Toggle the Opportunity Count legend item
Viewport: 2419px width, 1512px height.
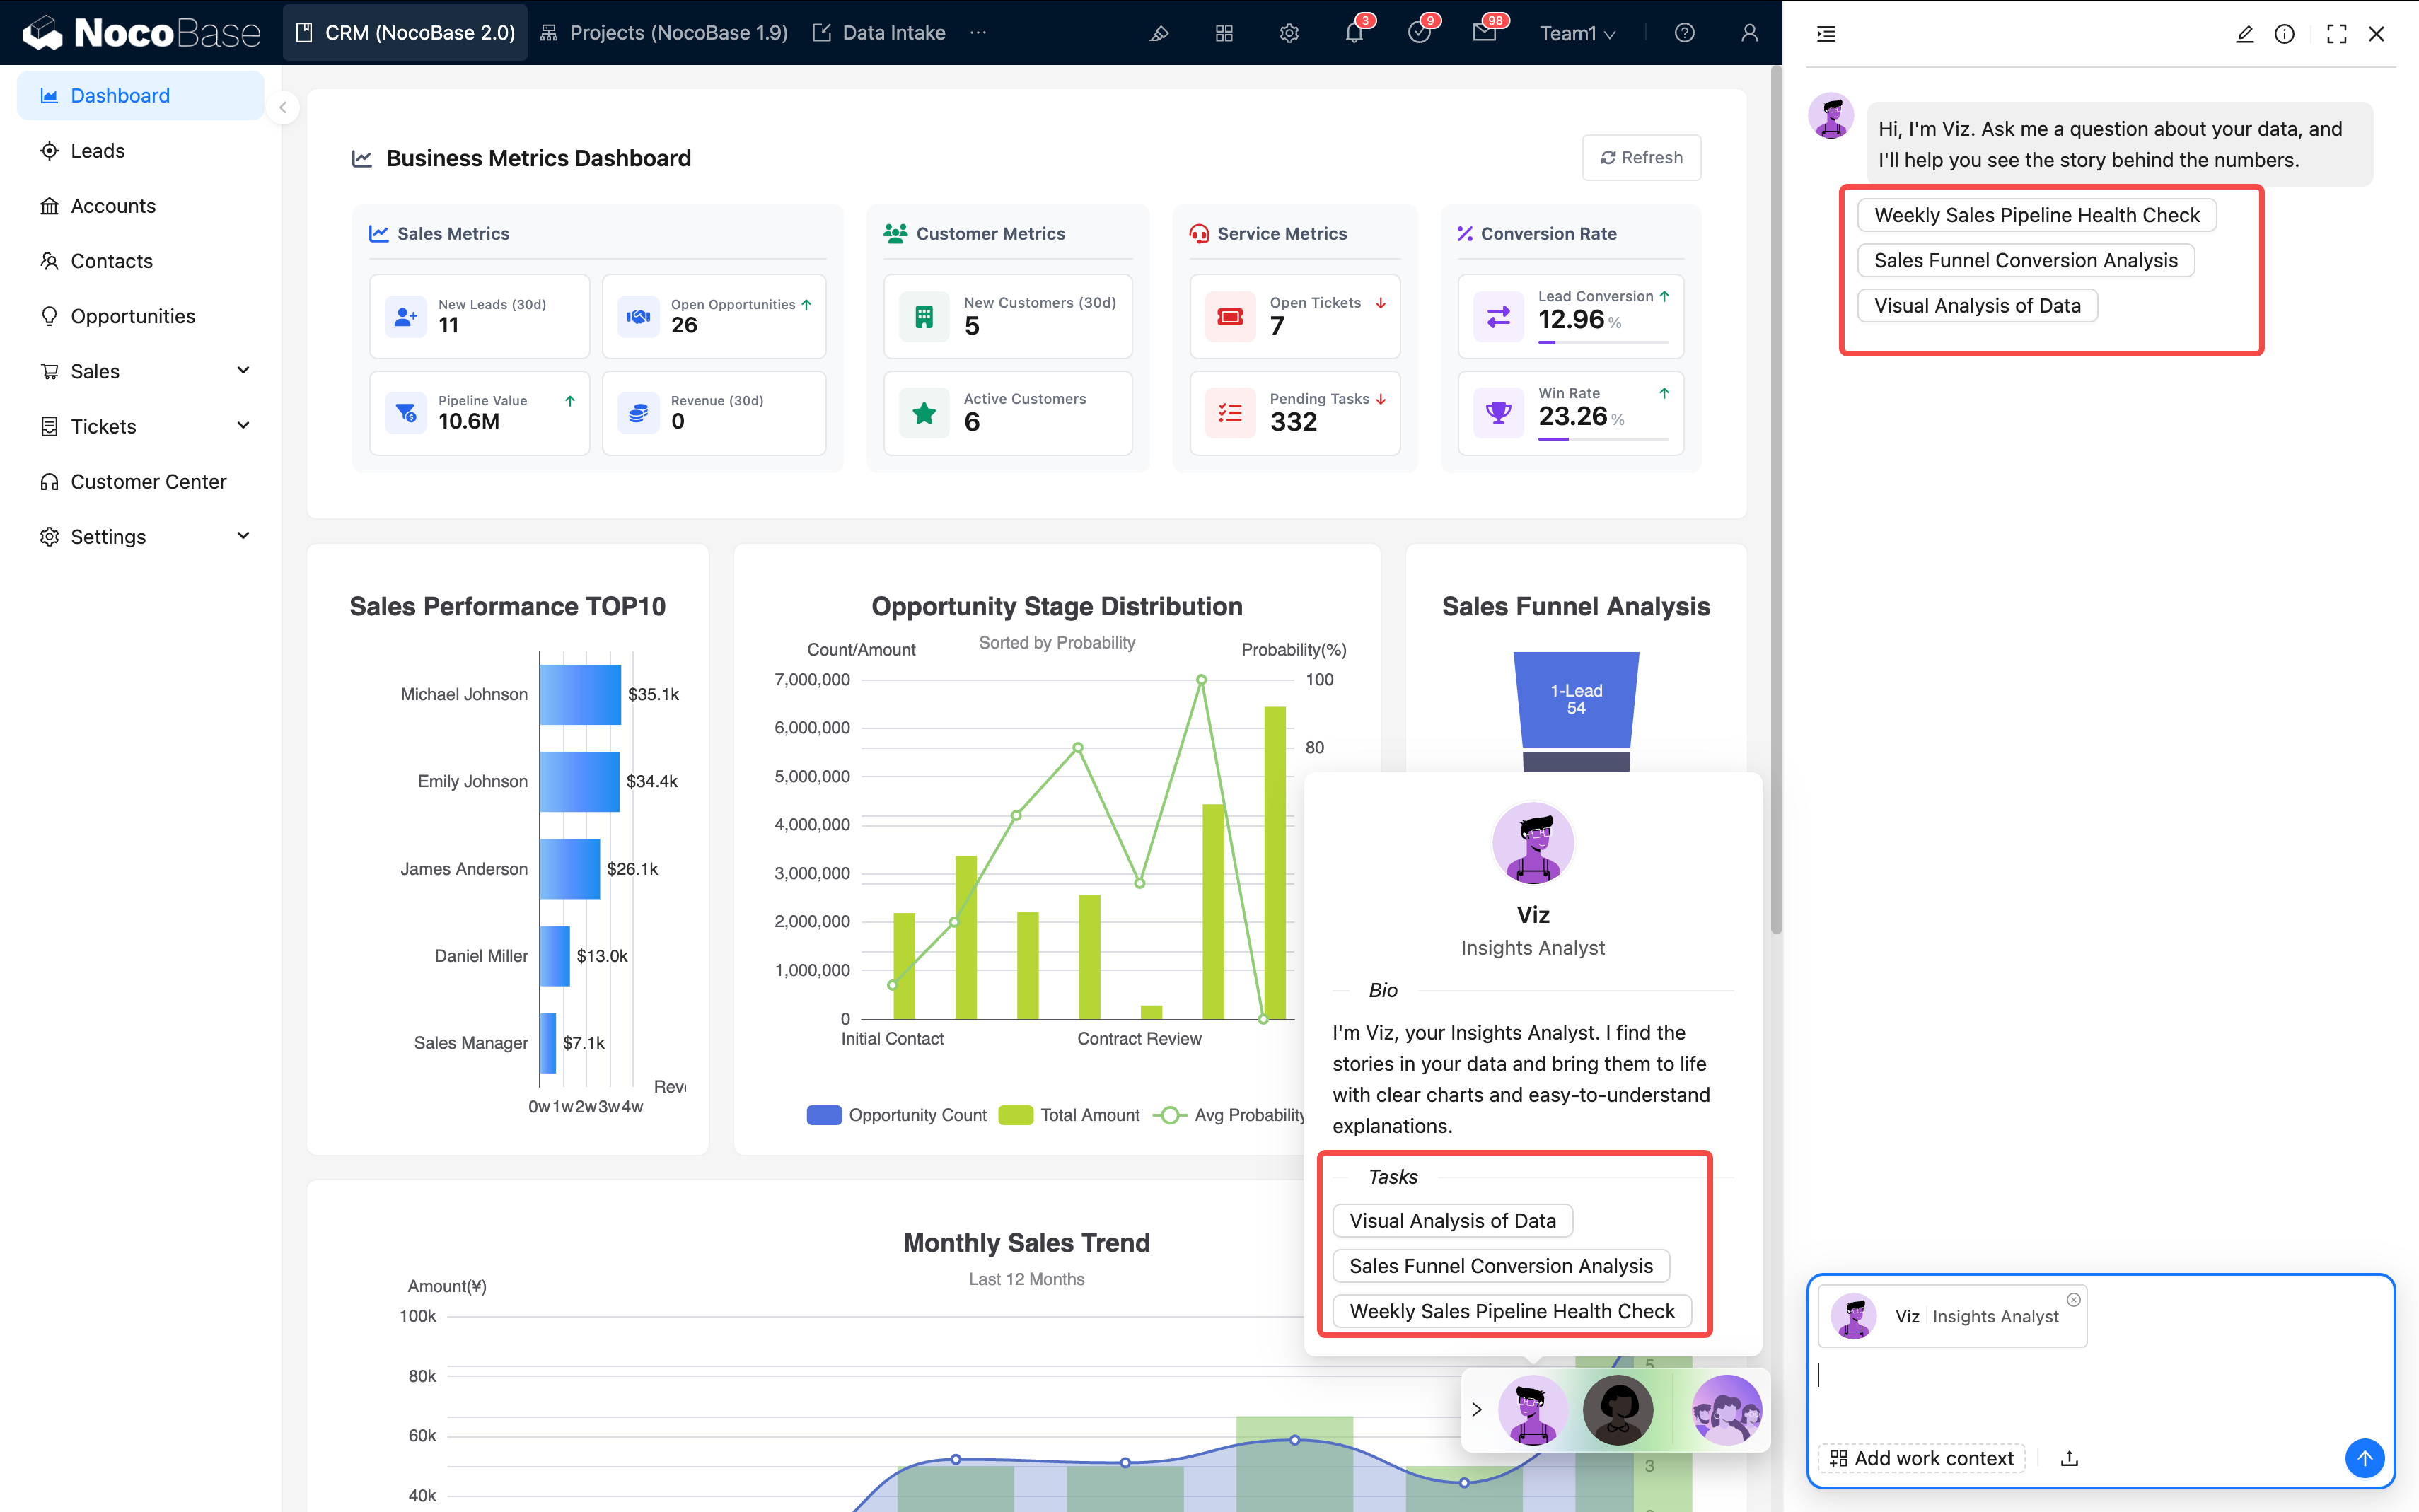pyautogui.click(x=896, y=1115)
